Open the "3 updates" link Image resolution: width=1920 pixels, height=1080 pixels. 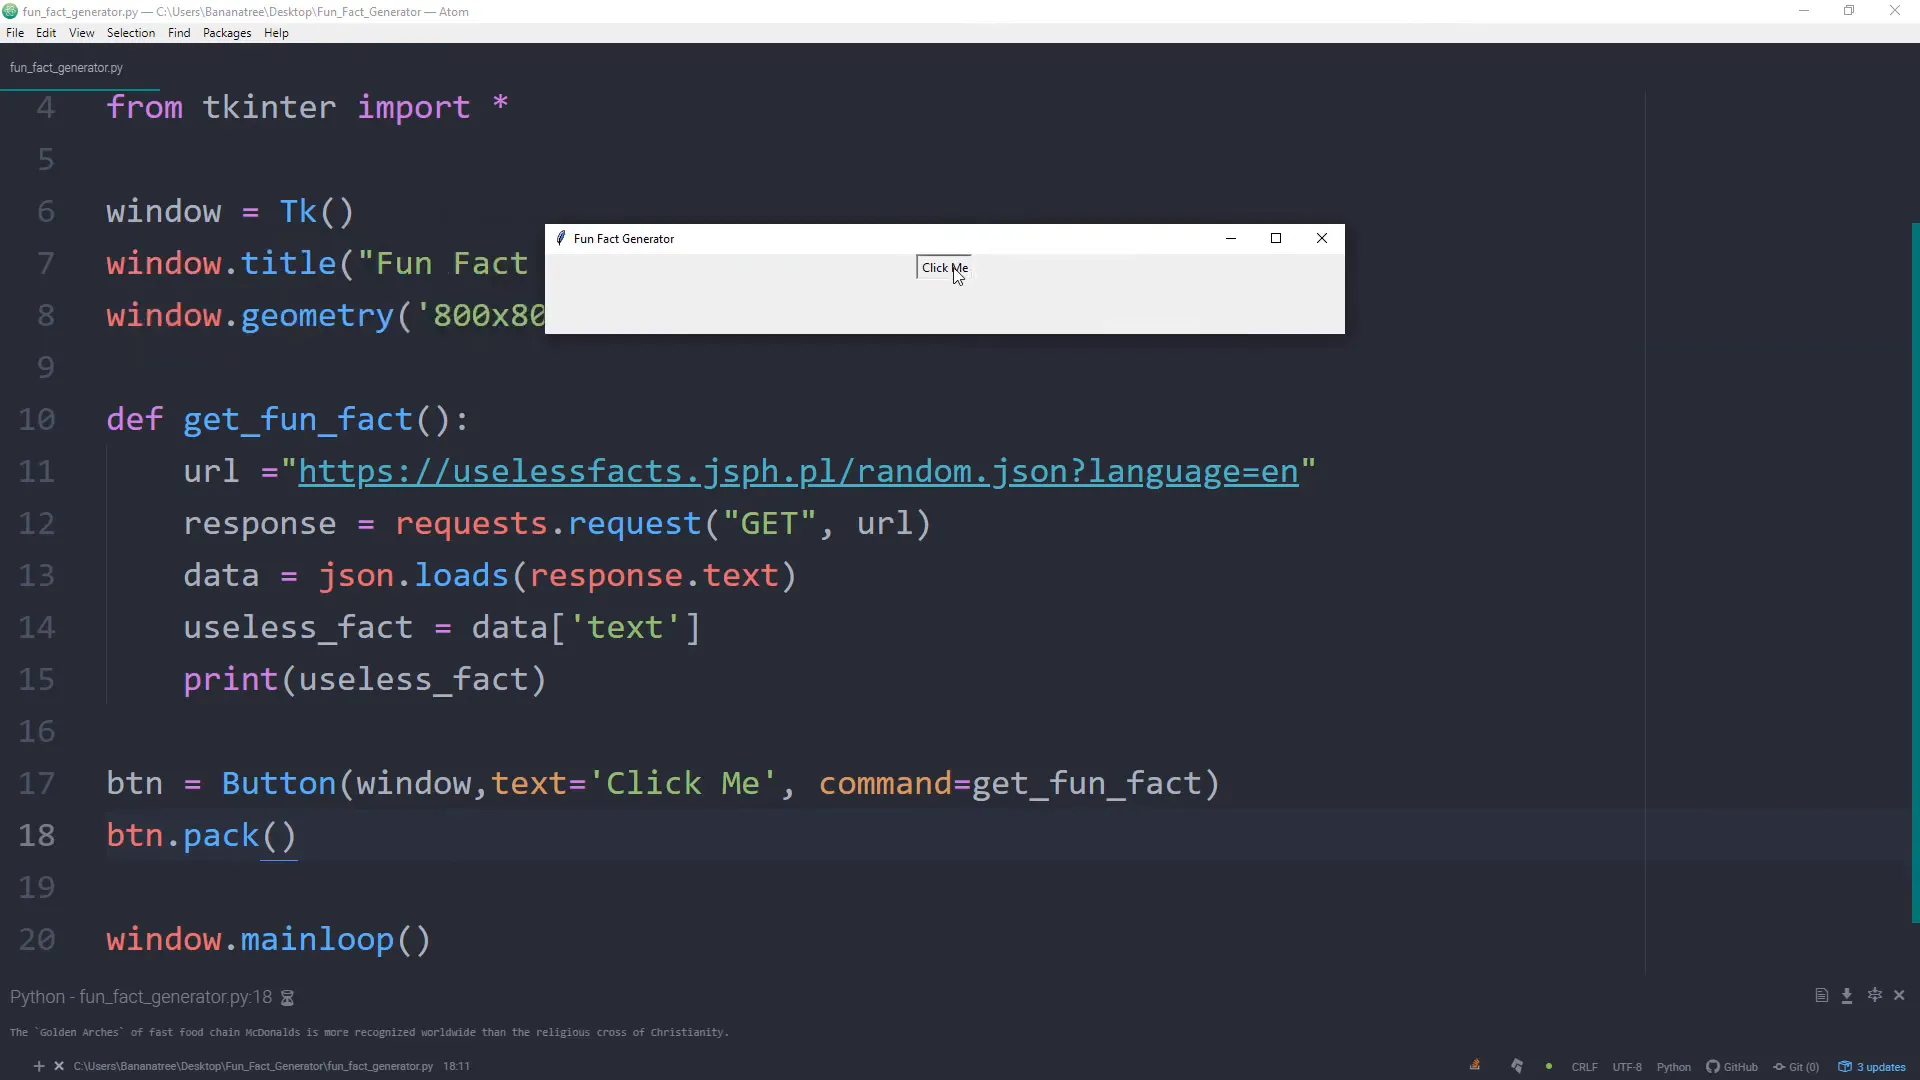1880,1067
